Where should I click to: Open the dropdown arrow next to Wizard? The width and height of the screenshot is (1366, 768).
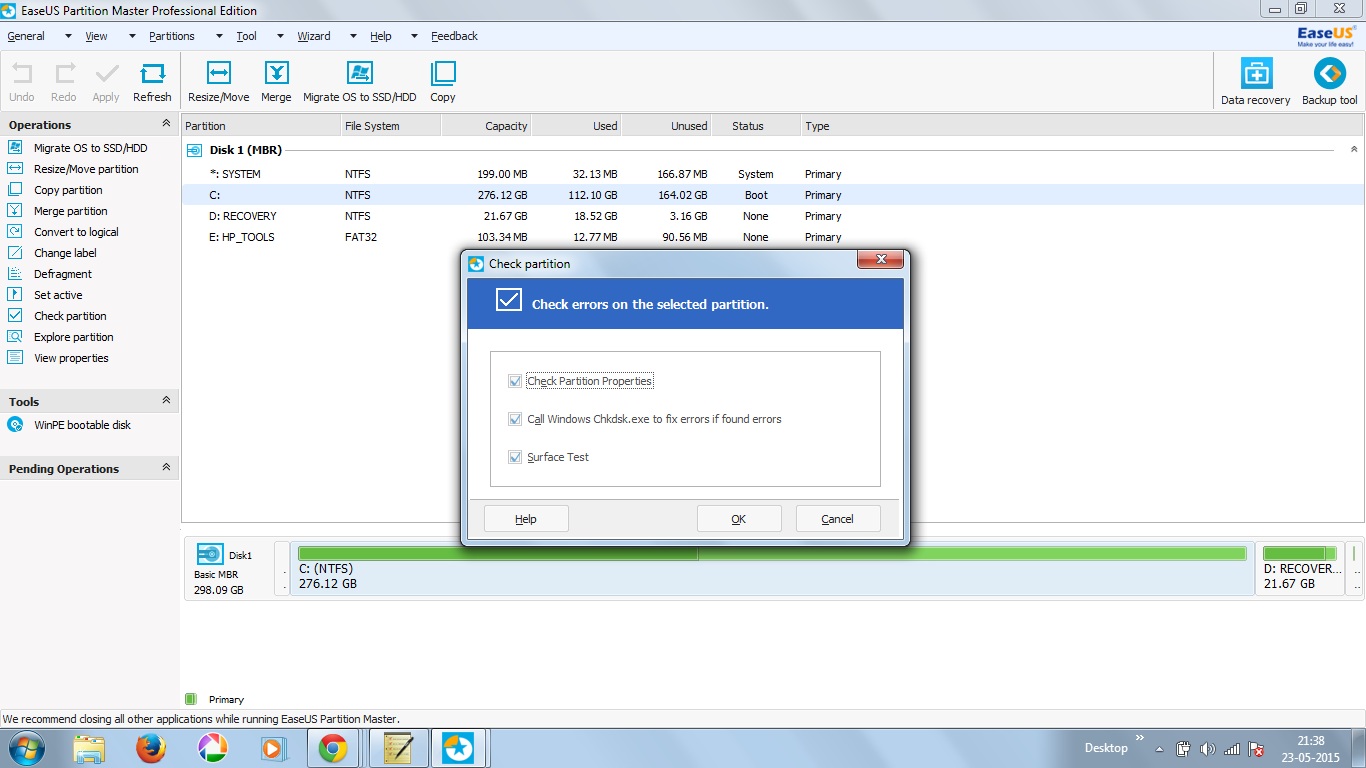click(x=352, y=36)
